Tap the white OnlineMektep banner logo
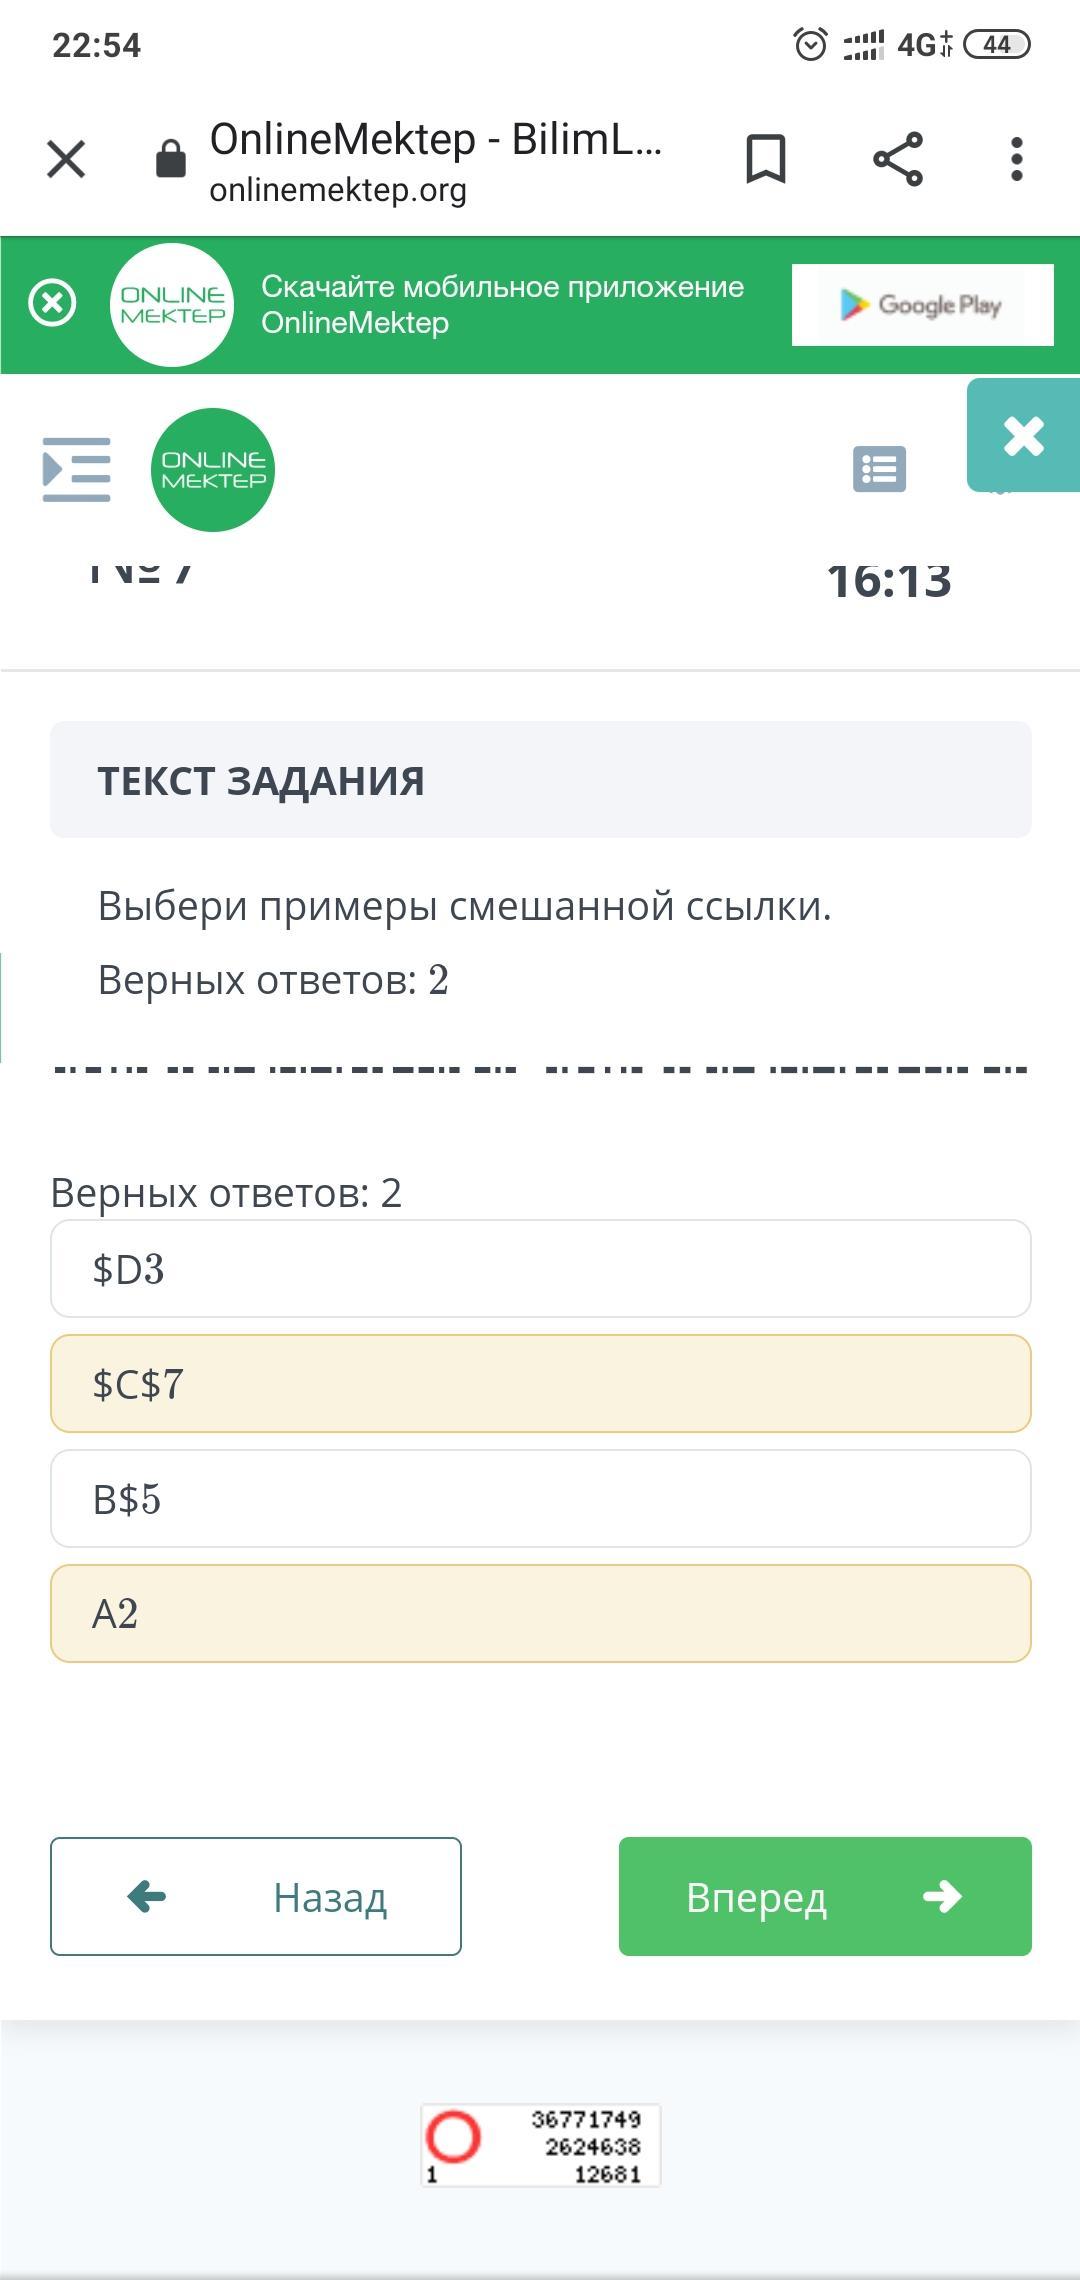Screen dimensions: 1080x2280 pos(172,305)
